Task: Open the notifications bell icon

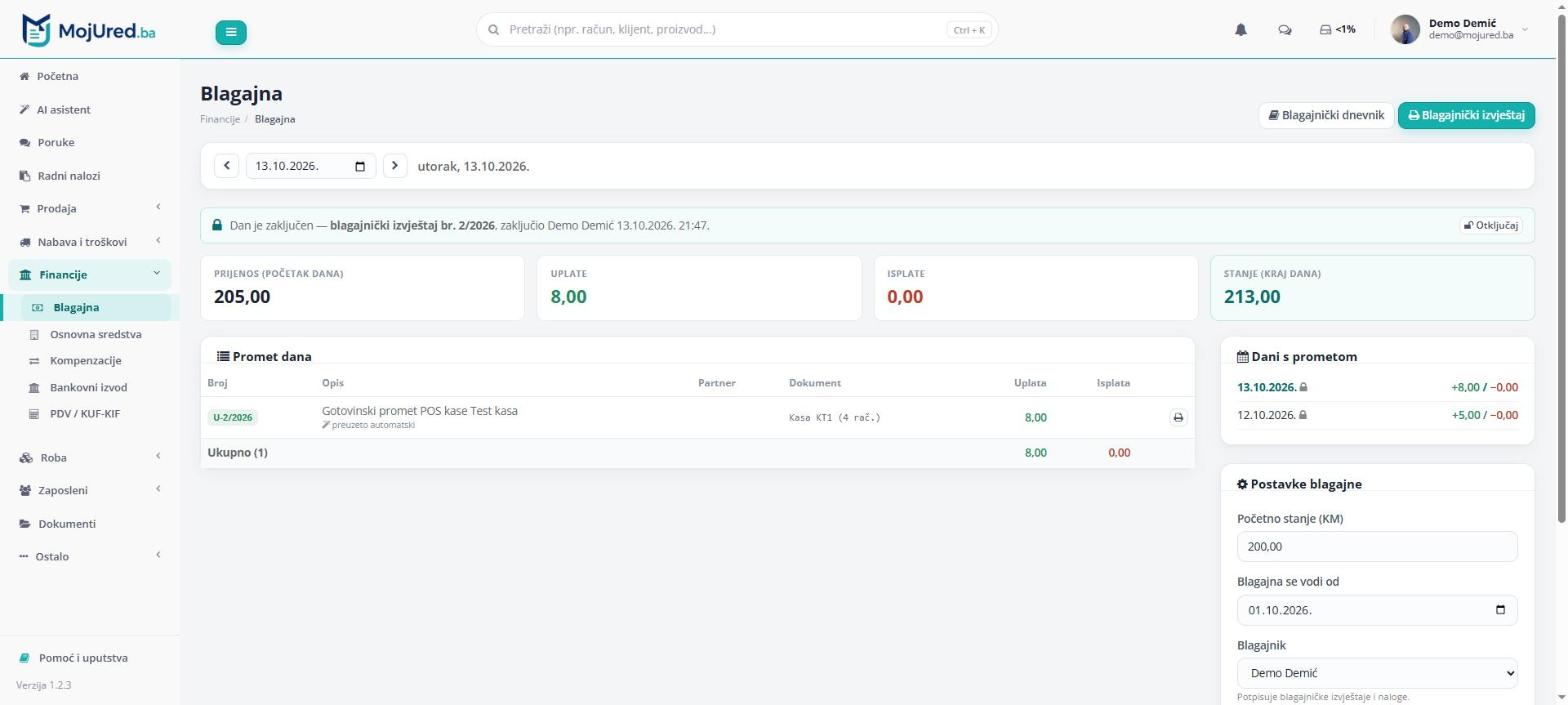Action: [x=1240, y=30]
